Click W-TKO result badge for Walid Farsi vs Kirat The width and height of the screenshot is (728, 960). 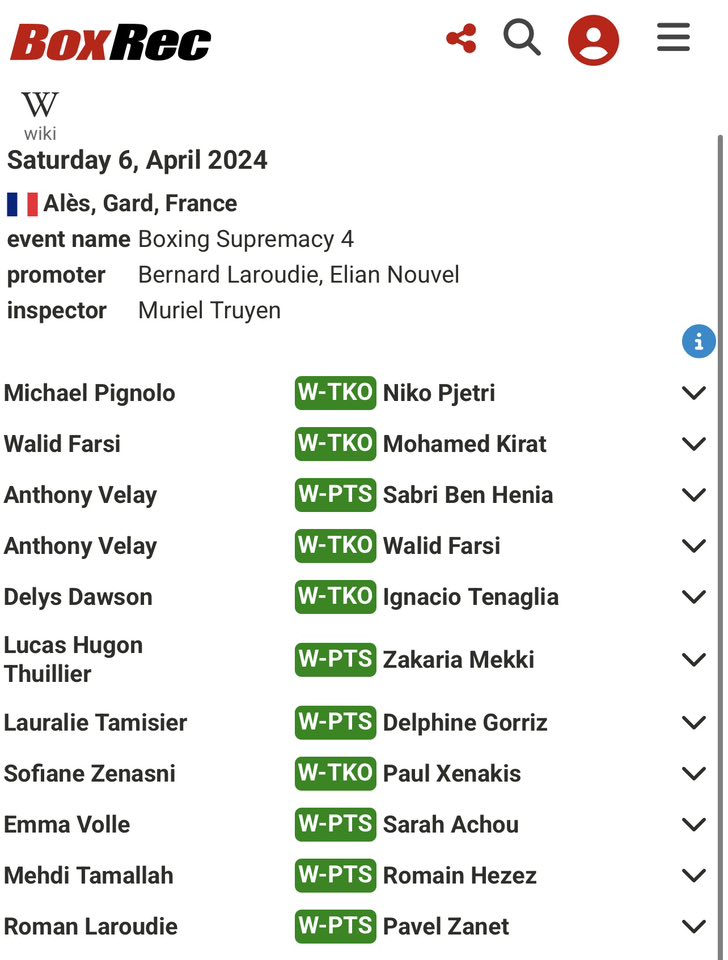pyautogui.click(x=335, y=444)
